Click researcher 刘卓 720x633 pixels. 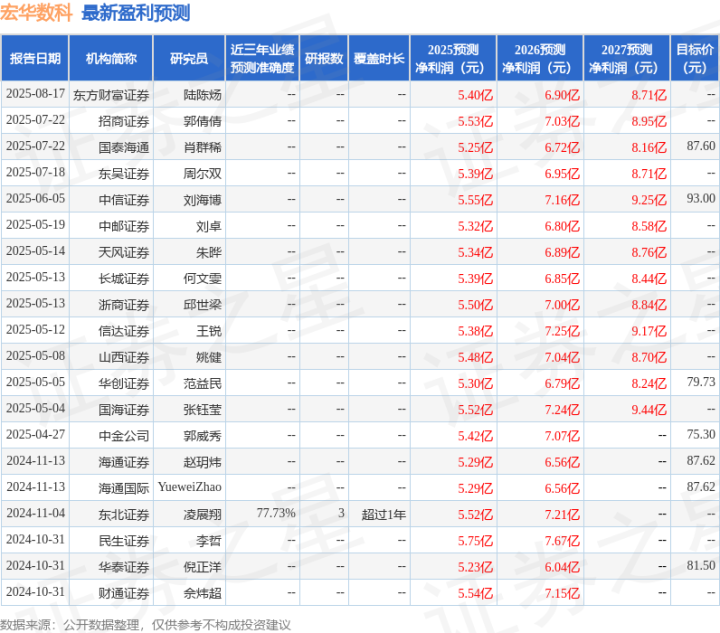tap(209, 226)
